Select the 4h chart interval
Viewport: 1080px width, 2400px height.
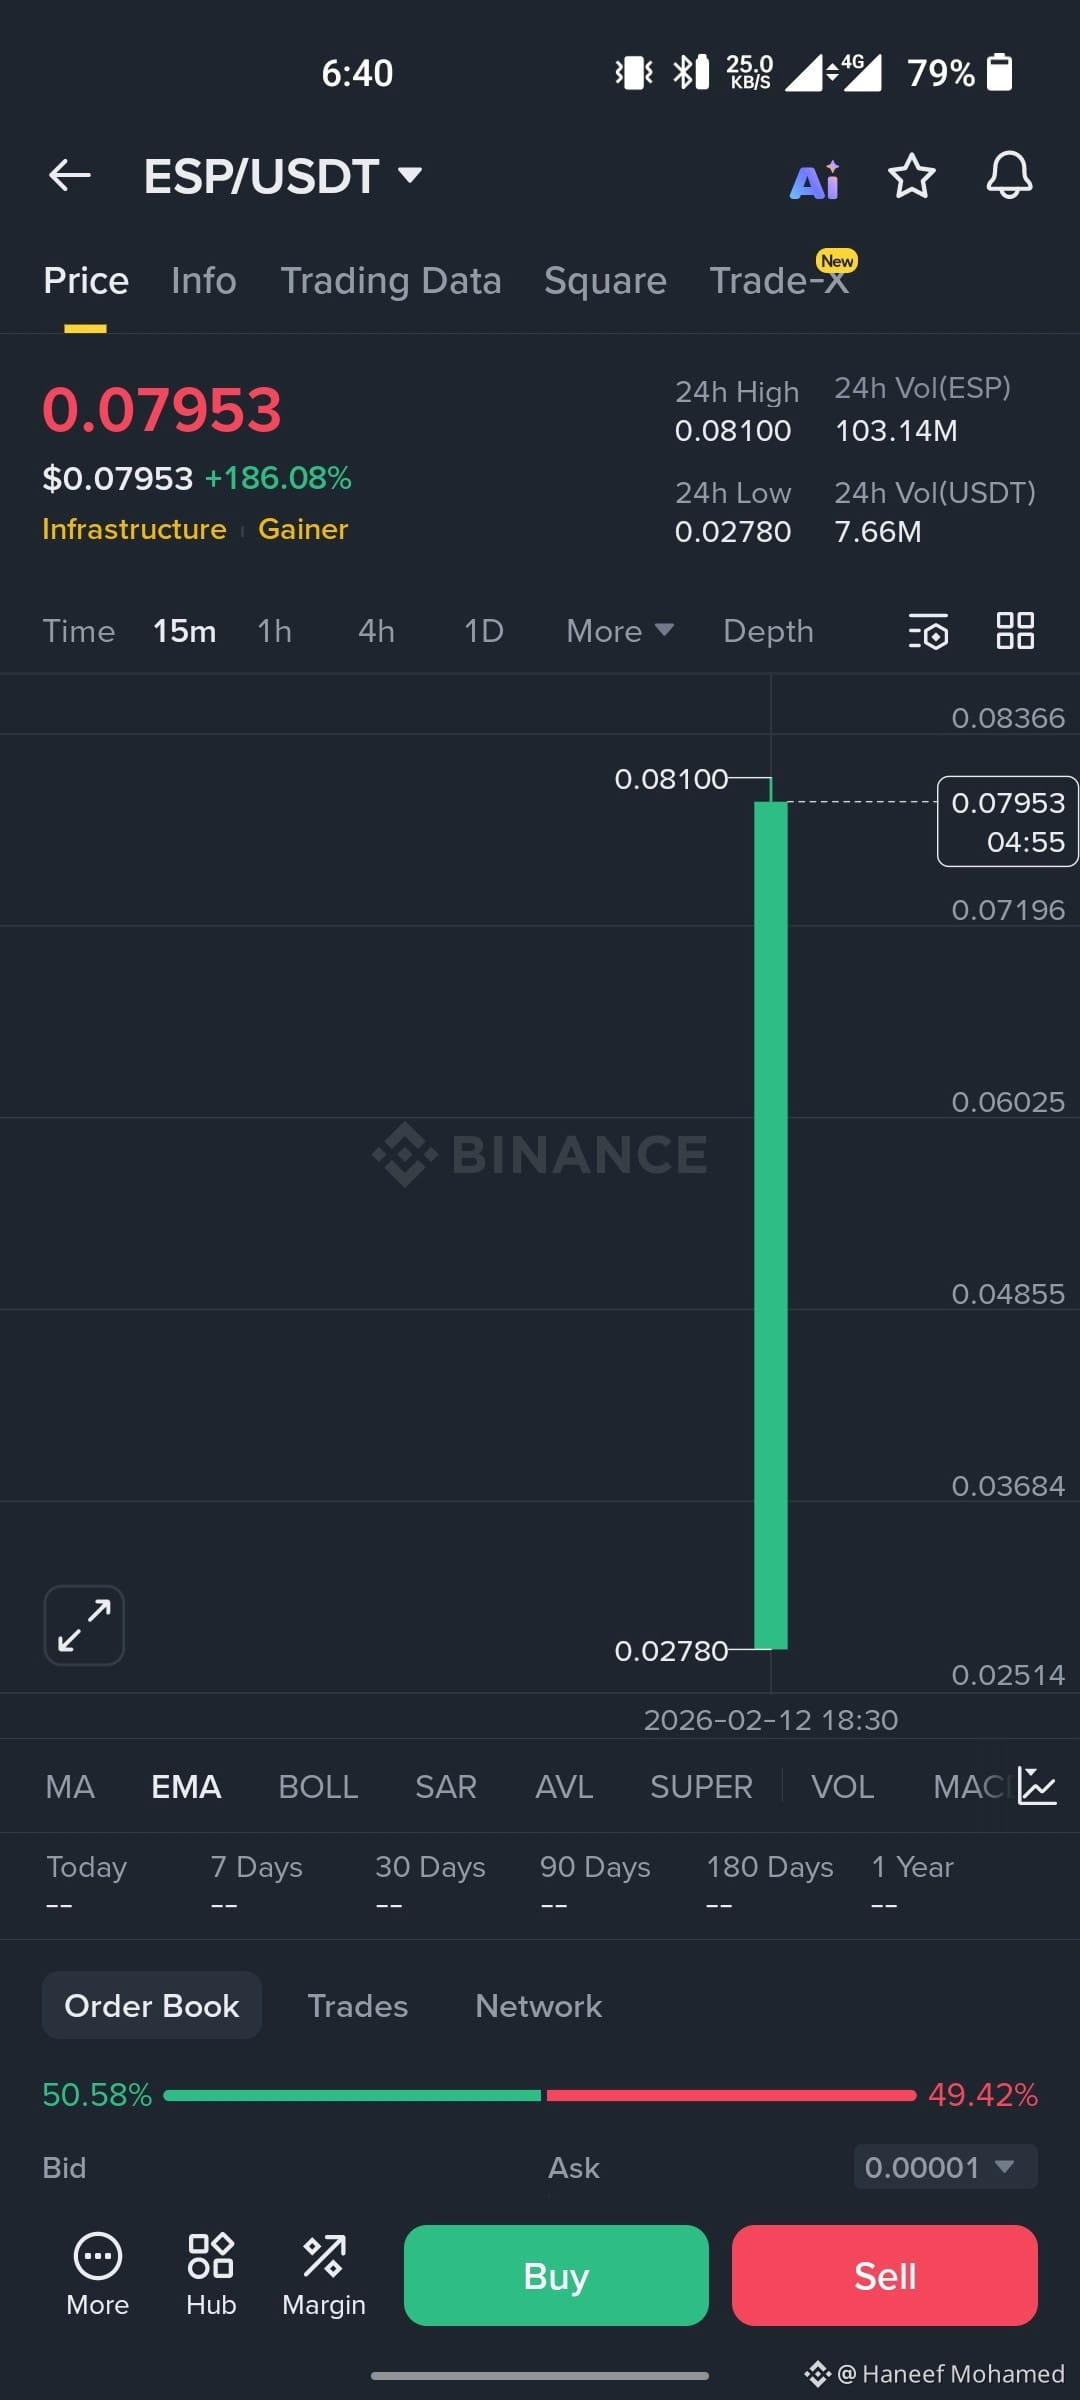tap(377, 631)
